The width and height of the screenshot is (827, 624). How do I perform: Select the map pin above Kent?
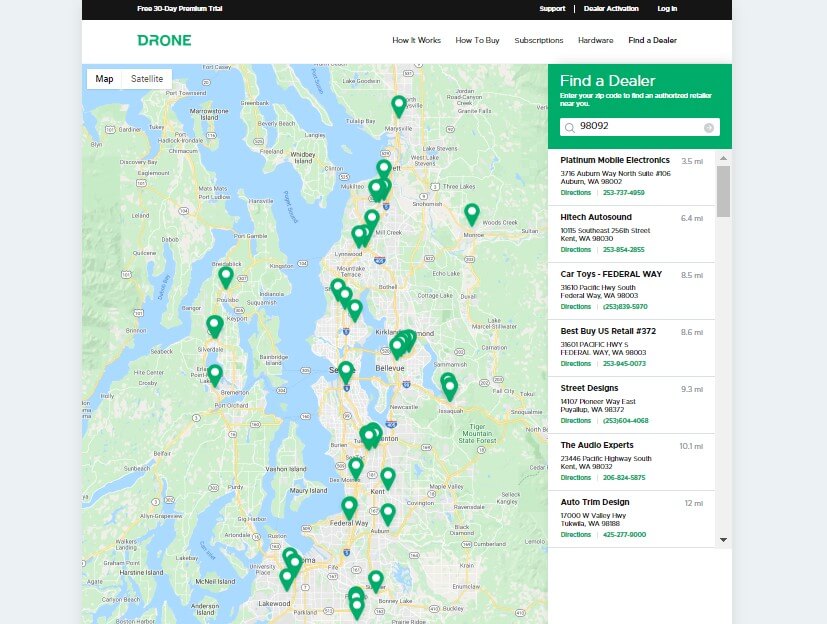388,479
